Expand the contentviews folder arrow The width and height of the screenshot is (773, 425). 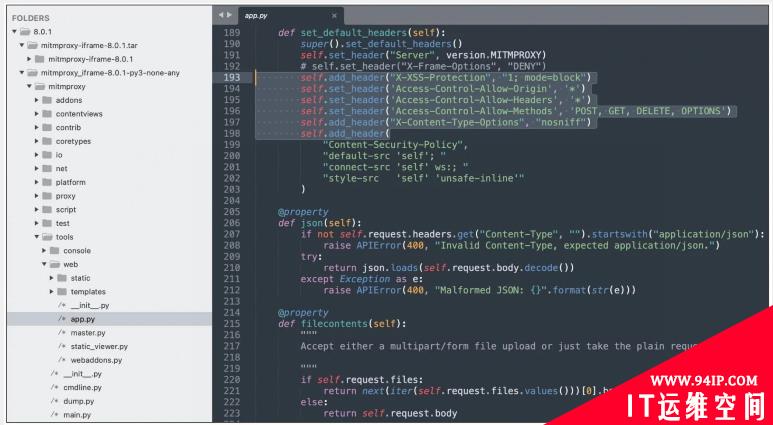point(36,113)
